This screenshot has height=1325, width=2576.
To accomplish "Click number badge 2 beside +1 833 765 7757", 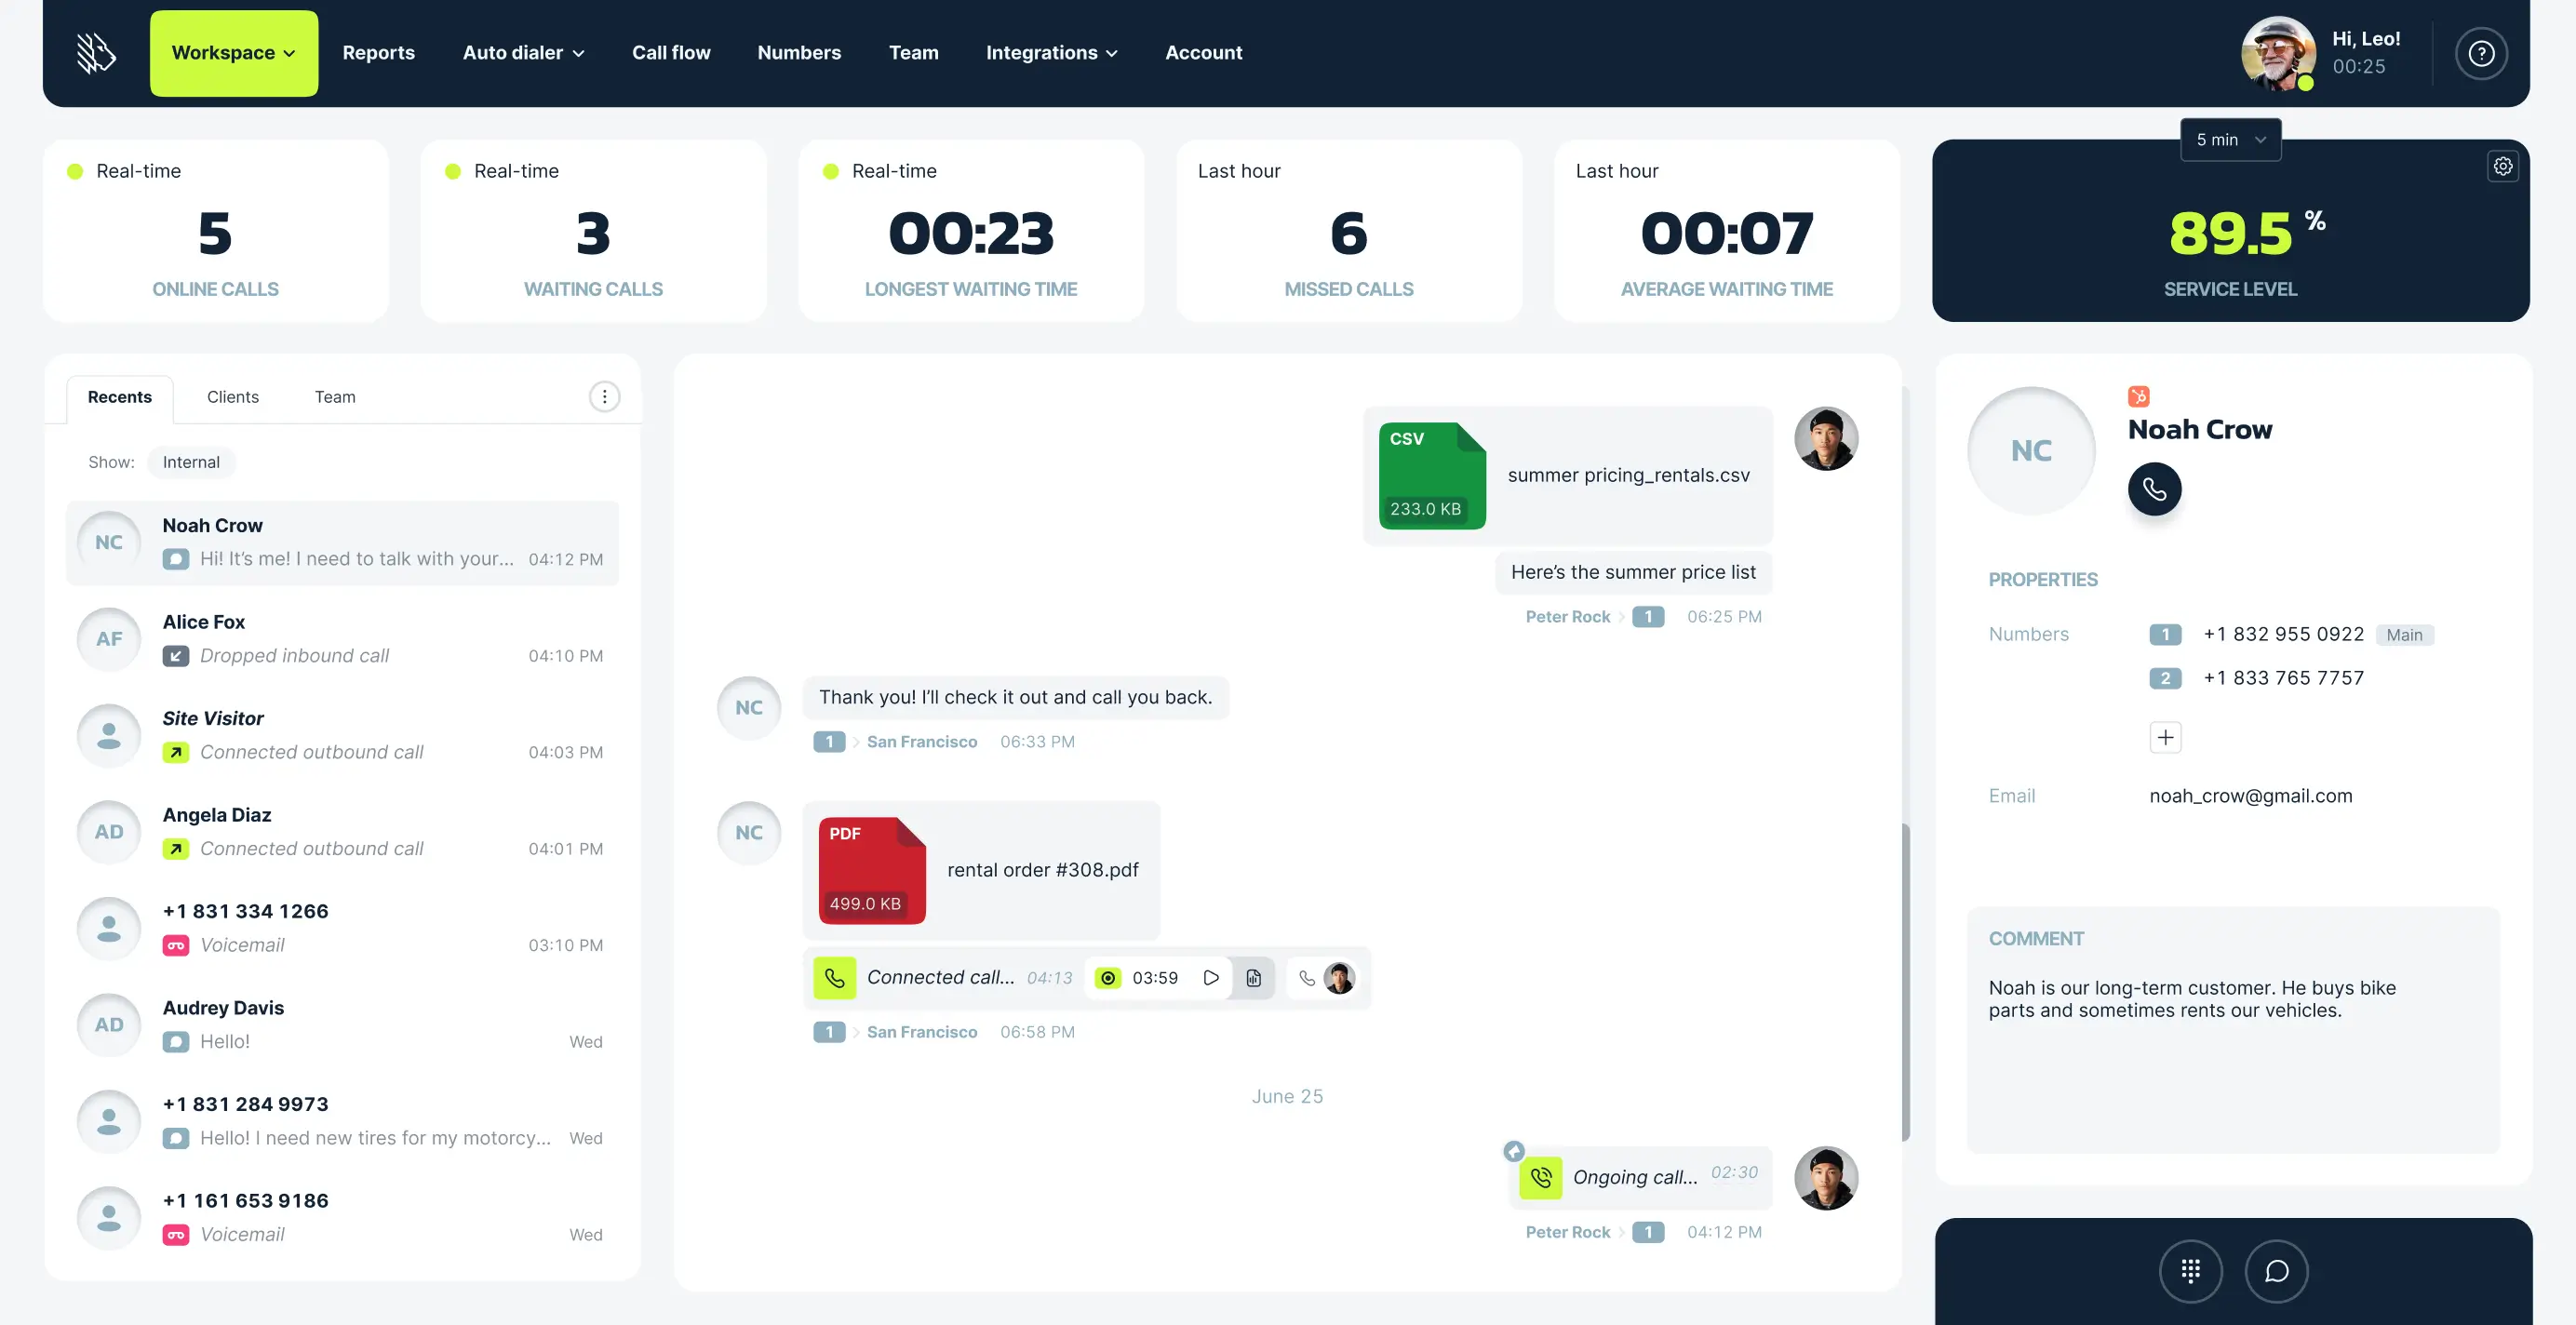I will tap(2165, 678).
